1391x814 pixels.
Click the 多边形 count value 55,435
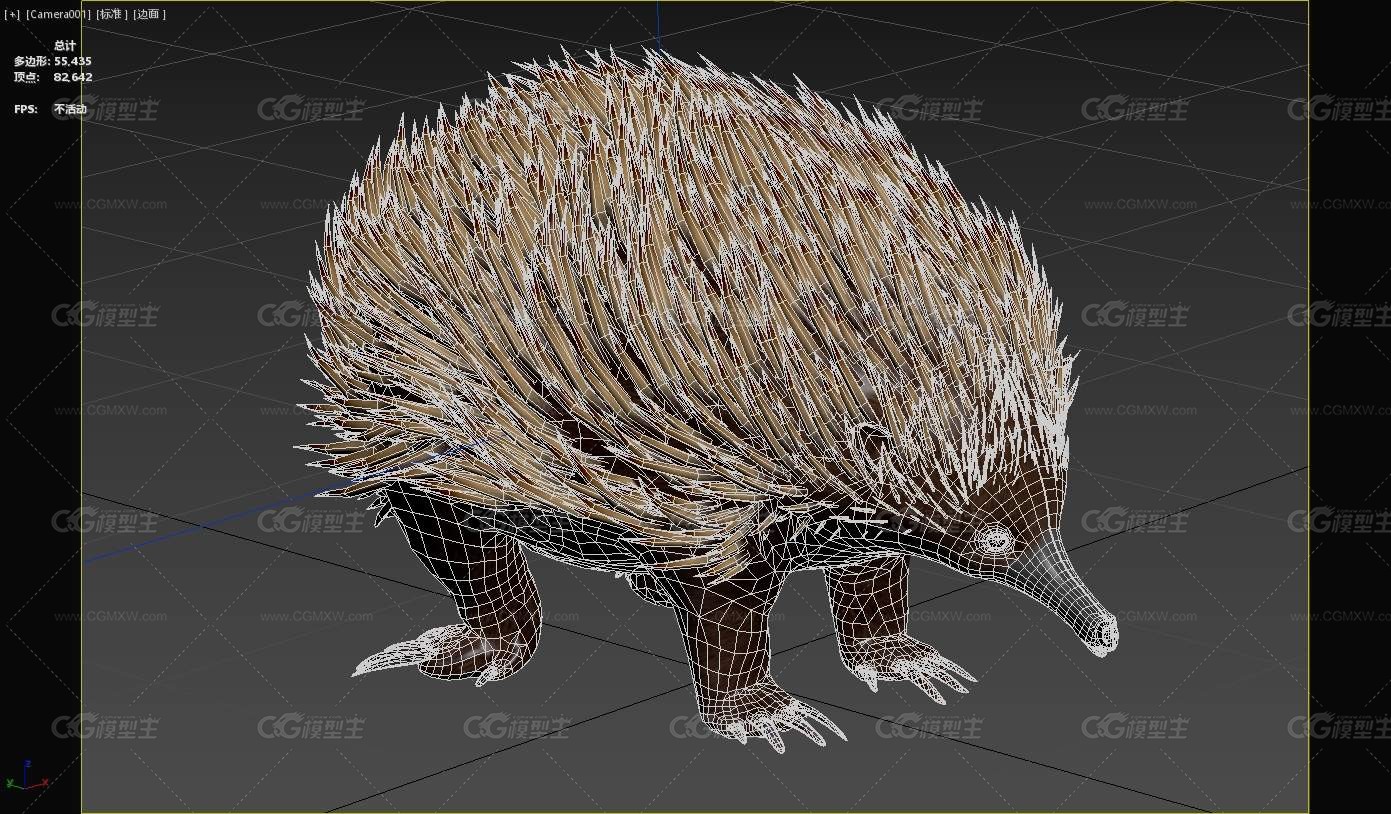[73, 61]
